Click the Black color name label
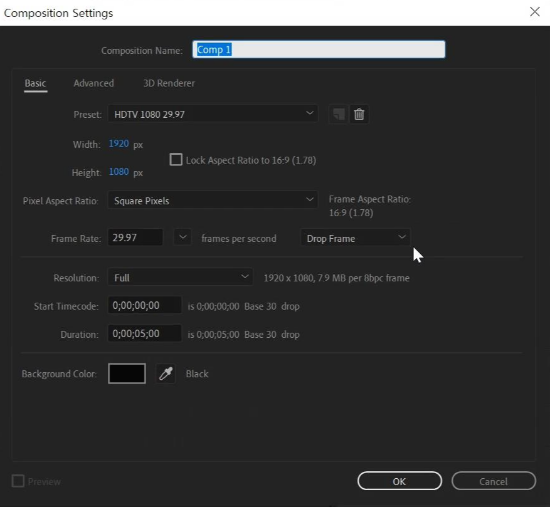The height and width of the screenshot is (507, 550). (197, 374)
